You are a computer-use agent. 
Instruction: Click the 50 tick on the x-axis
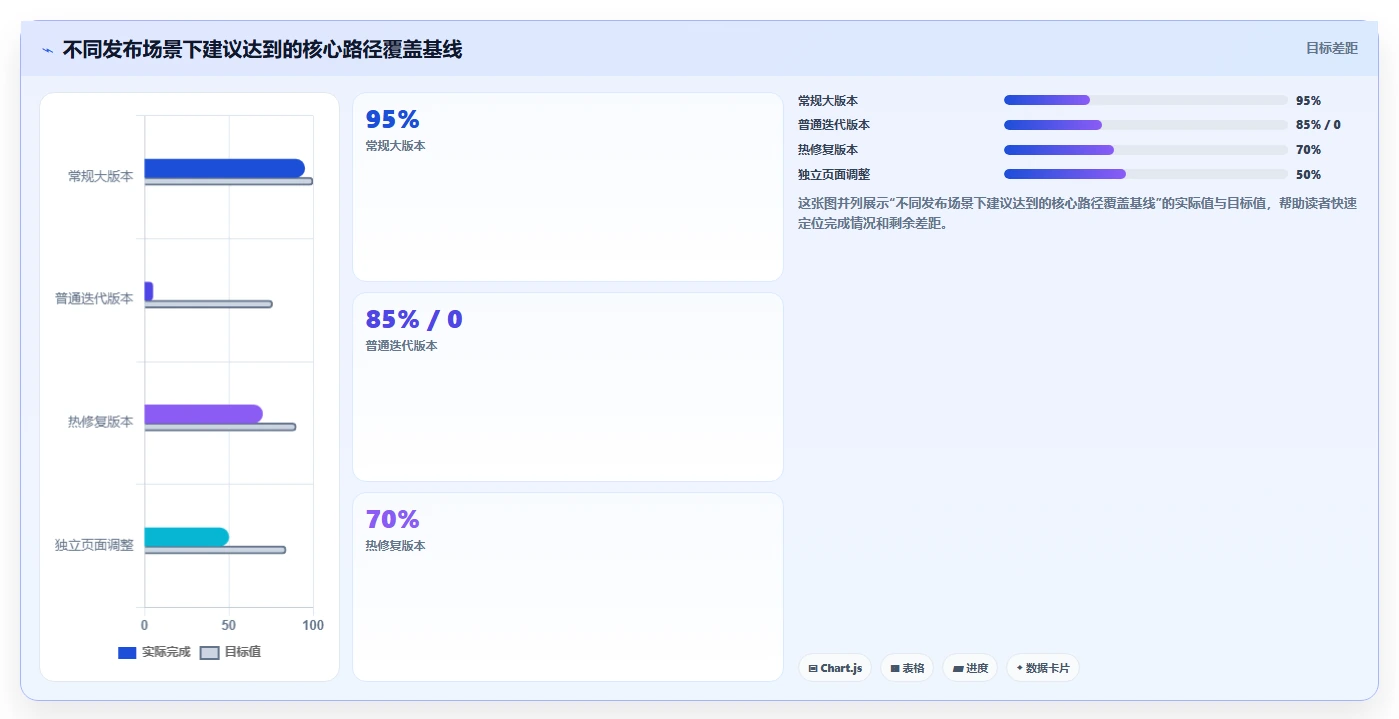(x=229, y=625)
